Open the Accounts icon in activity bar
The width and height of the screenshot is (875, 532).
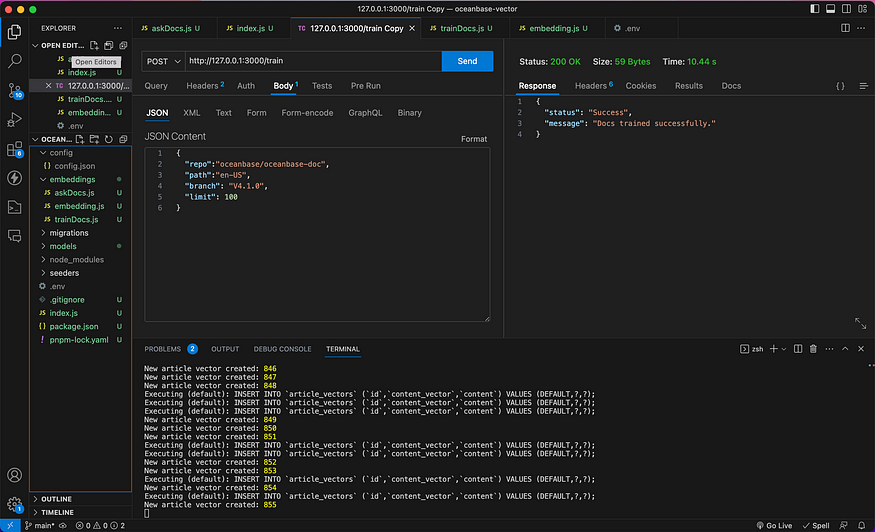click(15, 475)
